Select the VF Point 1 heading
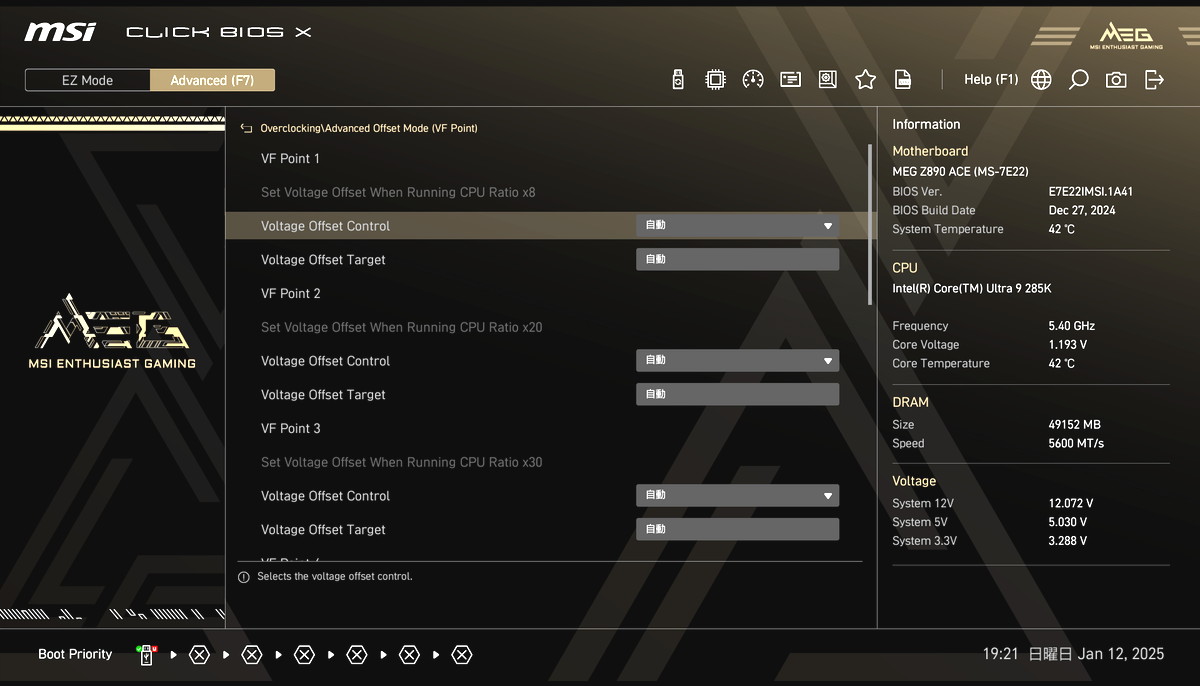This screenshot has height=686, width=1200. click(290, 159)
